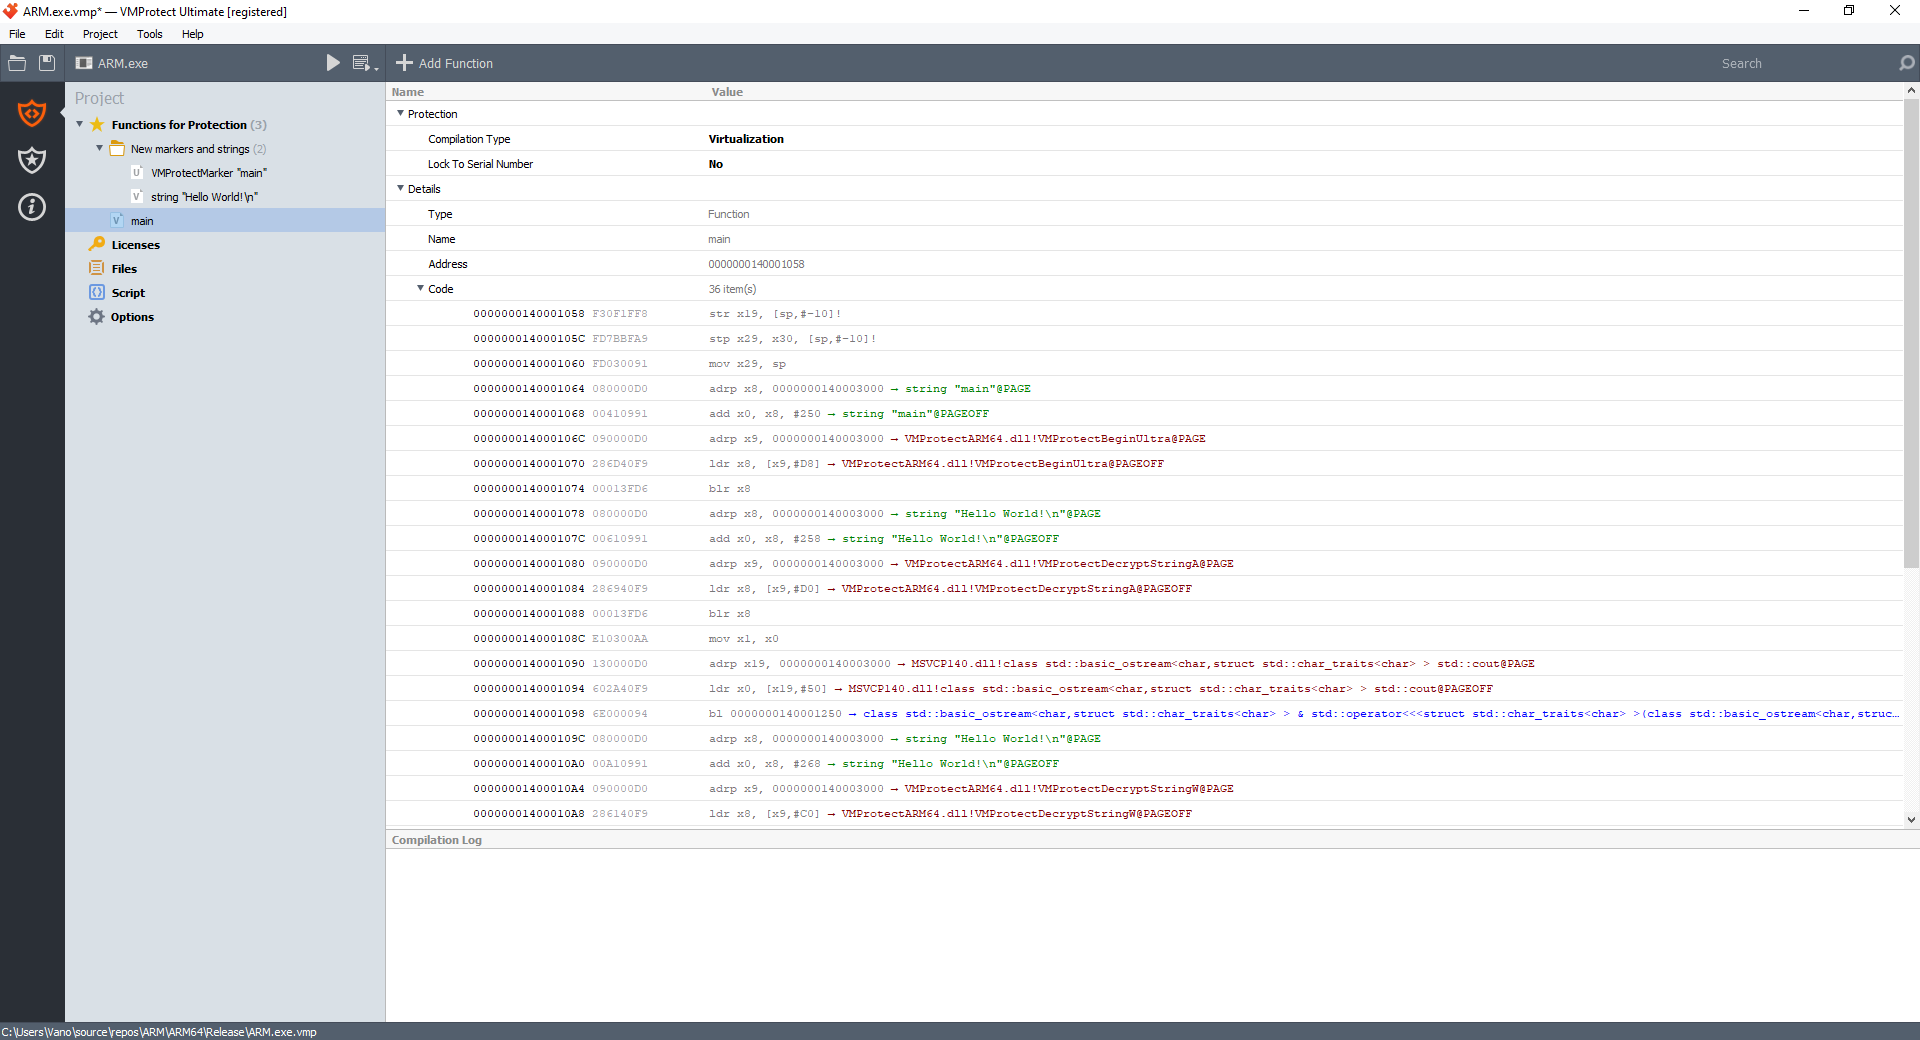Select code row at address 00000001400010A8
Image resolution: width=1920 pixels, height=1040 pixels.
[x=1144, y=814]
